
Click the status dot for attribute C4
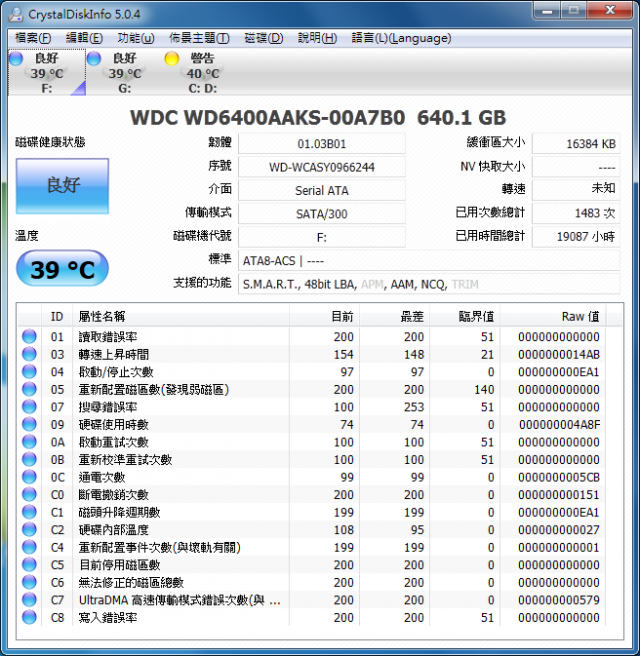click(x=29, y=547)
